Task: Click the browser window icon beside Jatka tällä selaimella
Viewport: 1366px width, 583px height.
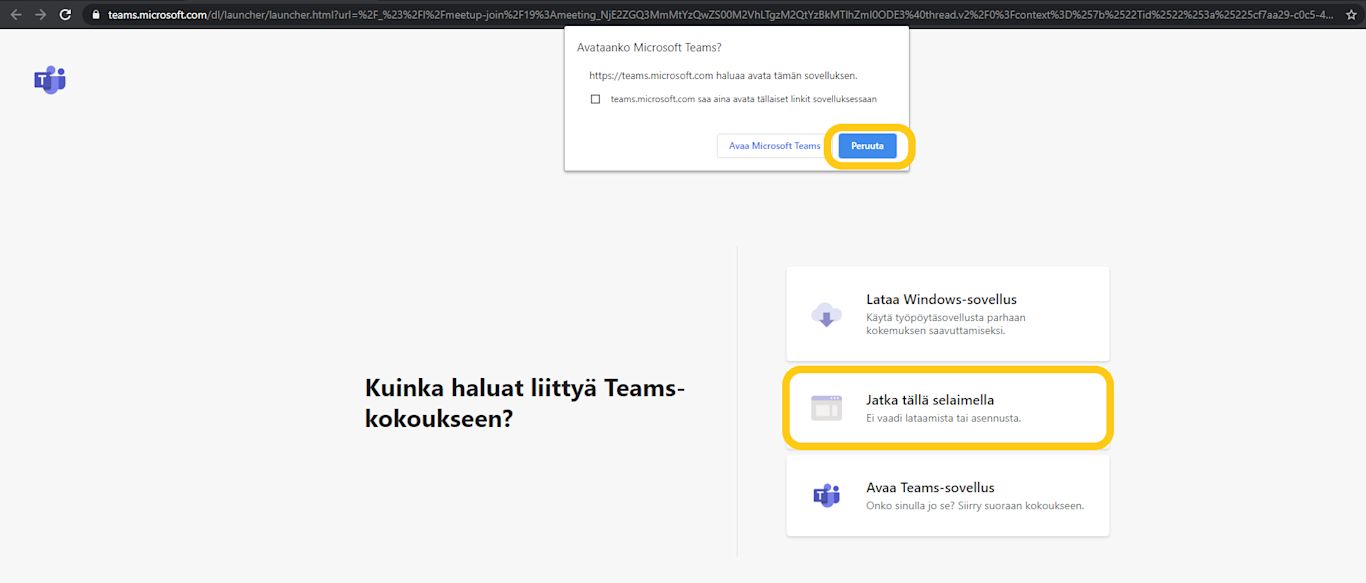Action: (x=826, y=408)
